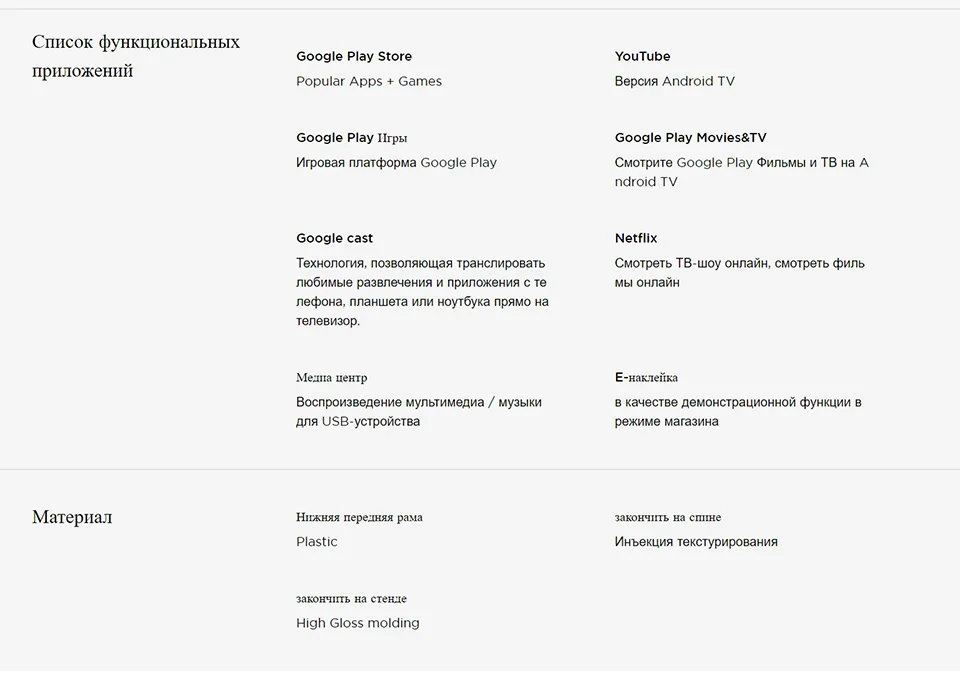Select the Plastic material value
Screen dimensions: 960x678
[317, 542]
